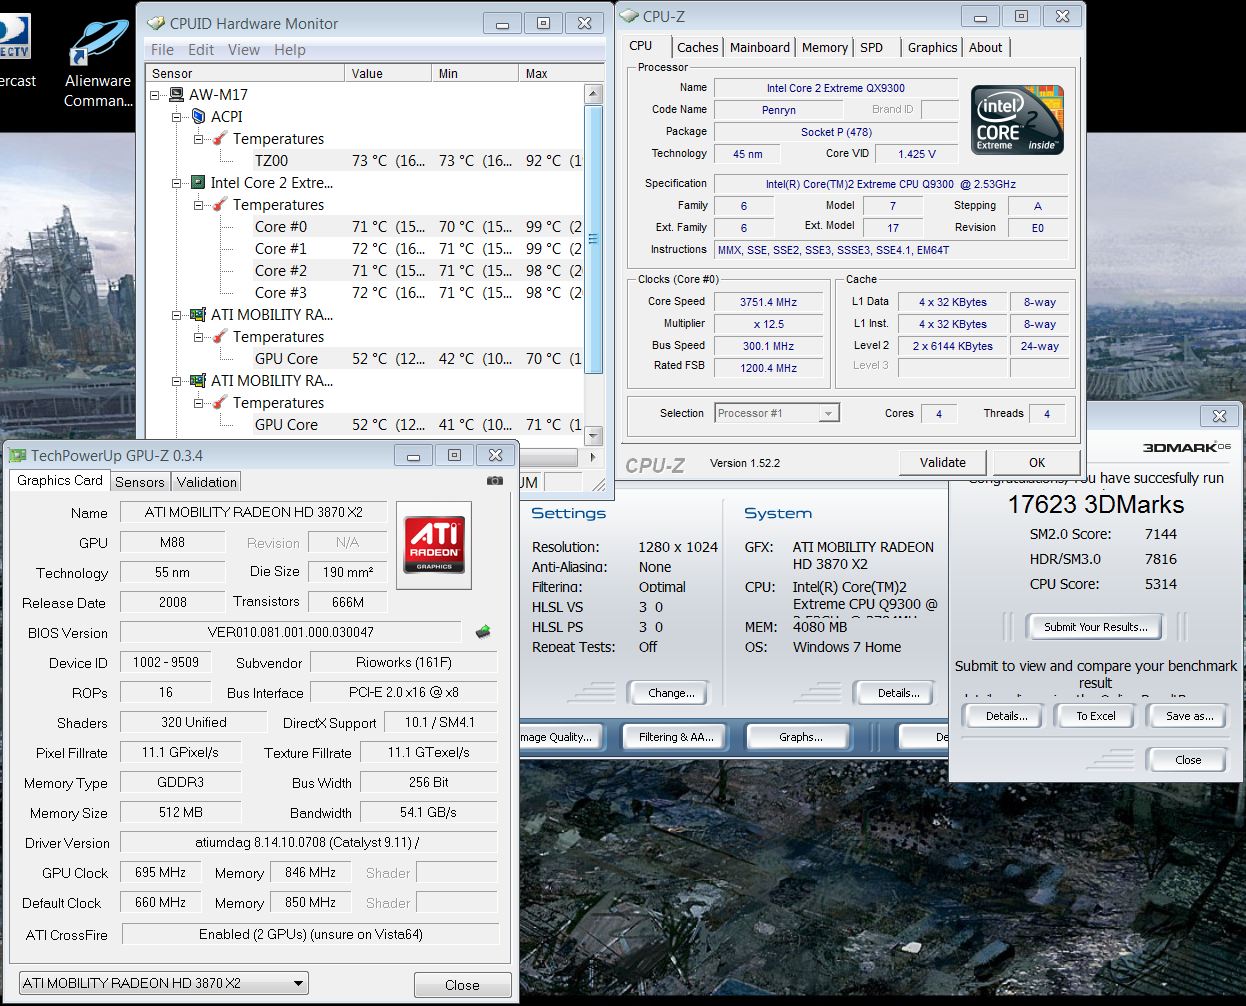Switch to the Validation tab in GPU-Z
The image size is (1246, 1006).
point(207,482)
